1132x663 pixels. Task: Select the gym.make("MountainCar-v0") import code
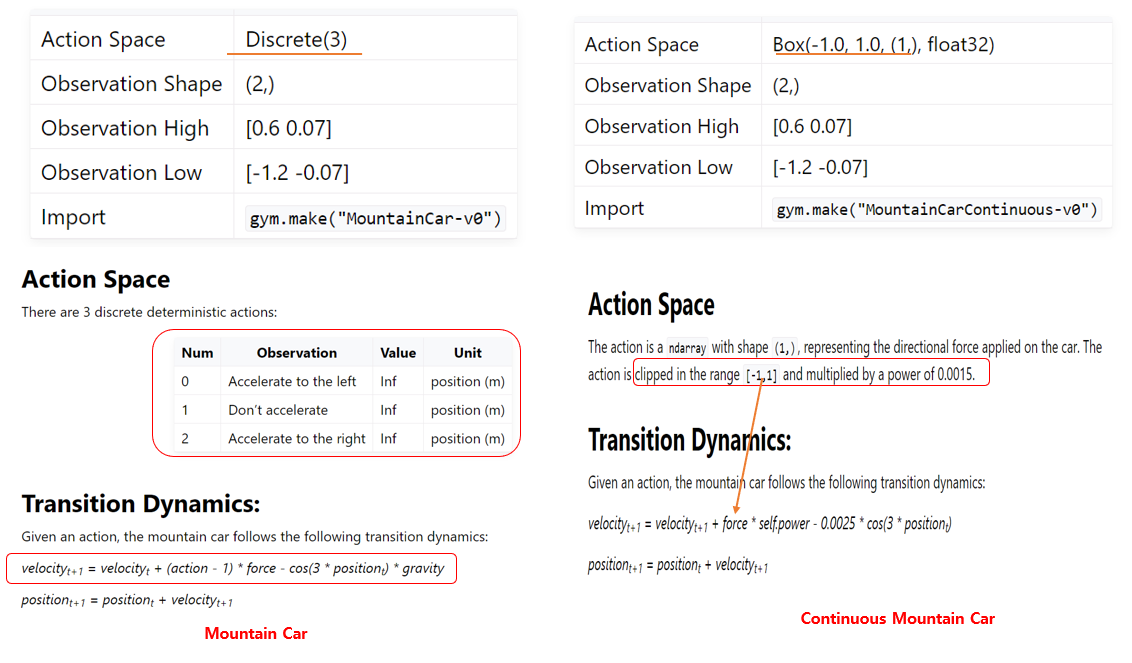(375, 219)
